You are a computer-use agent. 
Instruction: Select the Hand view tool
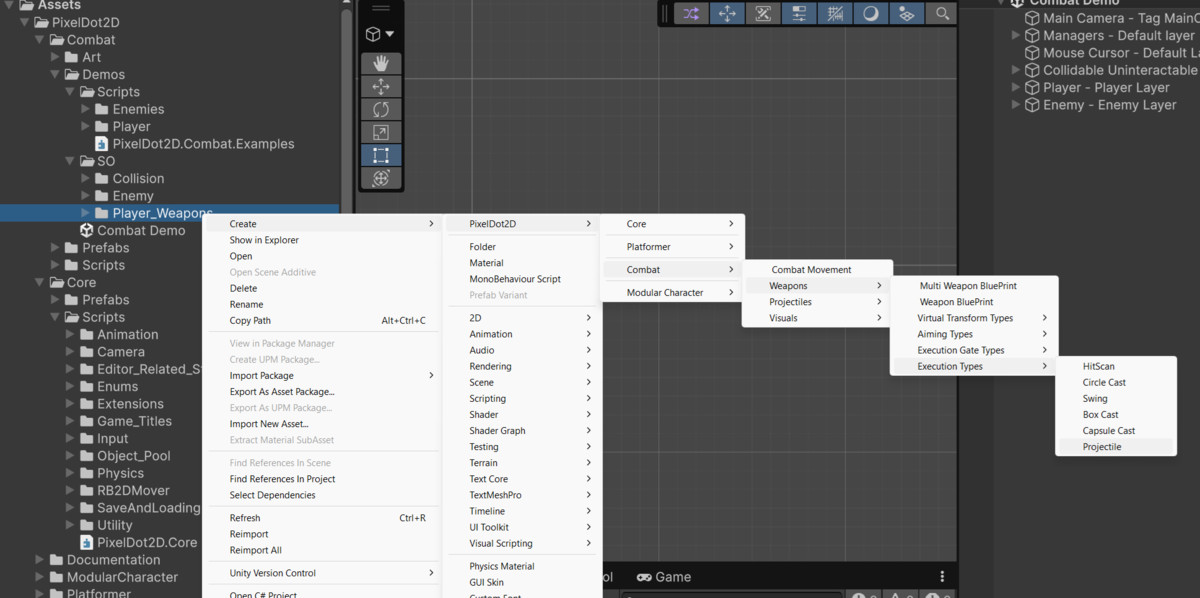(x=381, y=63)
